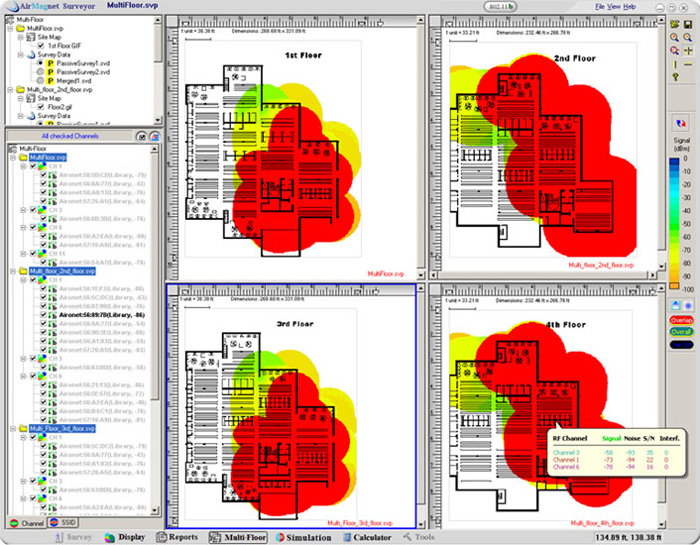Collapse the MultiFloor.svp channel tree node
The image size is (700, 545).
tap(11, 157)
